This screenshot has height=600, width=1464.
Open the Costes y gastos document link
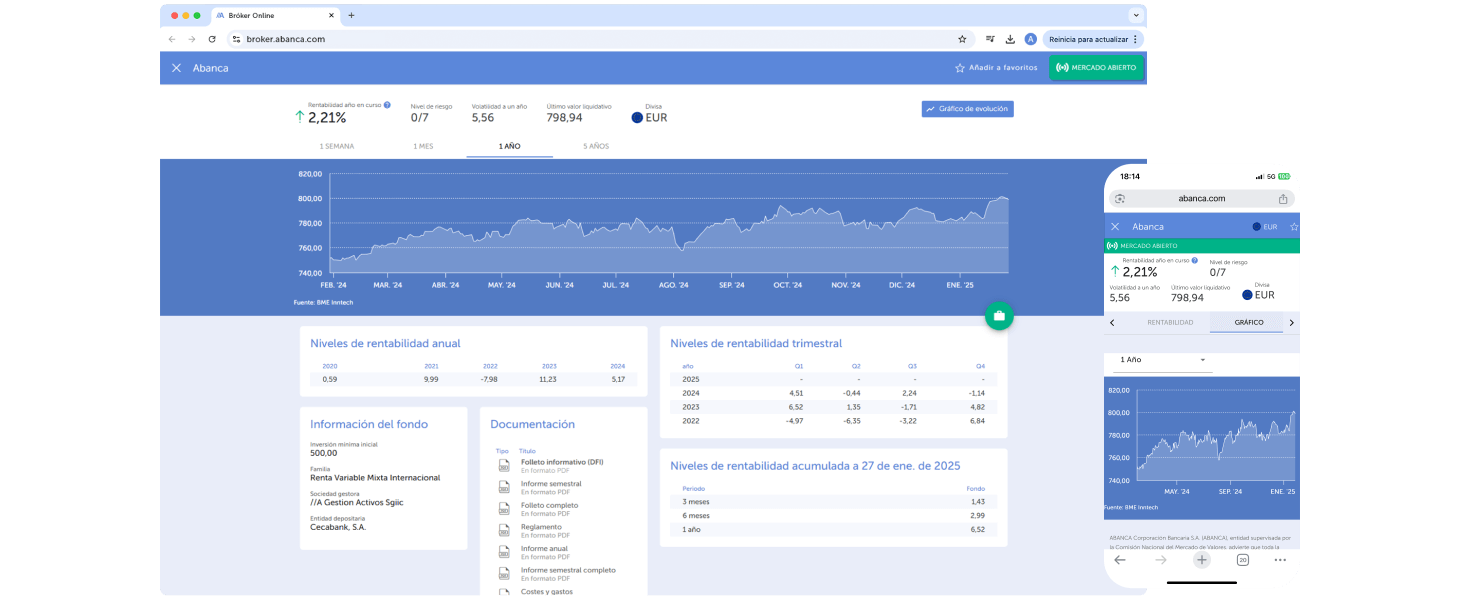(546, 591)
